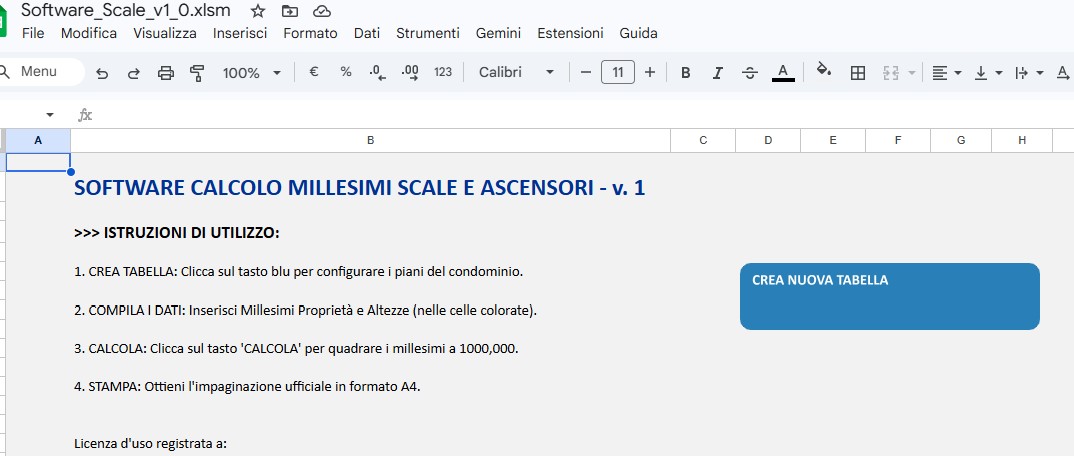
Task: Open the Estensioni menu
Action: pyautogui.click(x=570, y=33)
